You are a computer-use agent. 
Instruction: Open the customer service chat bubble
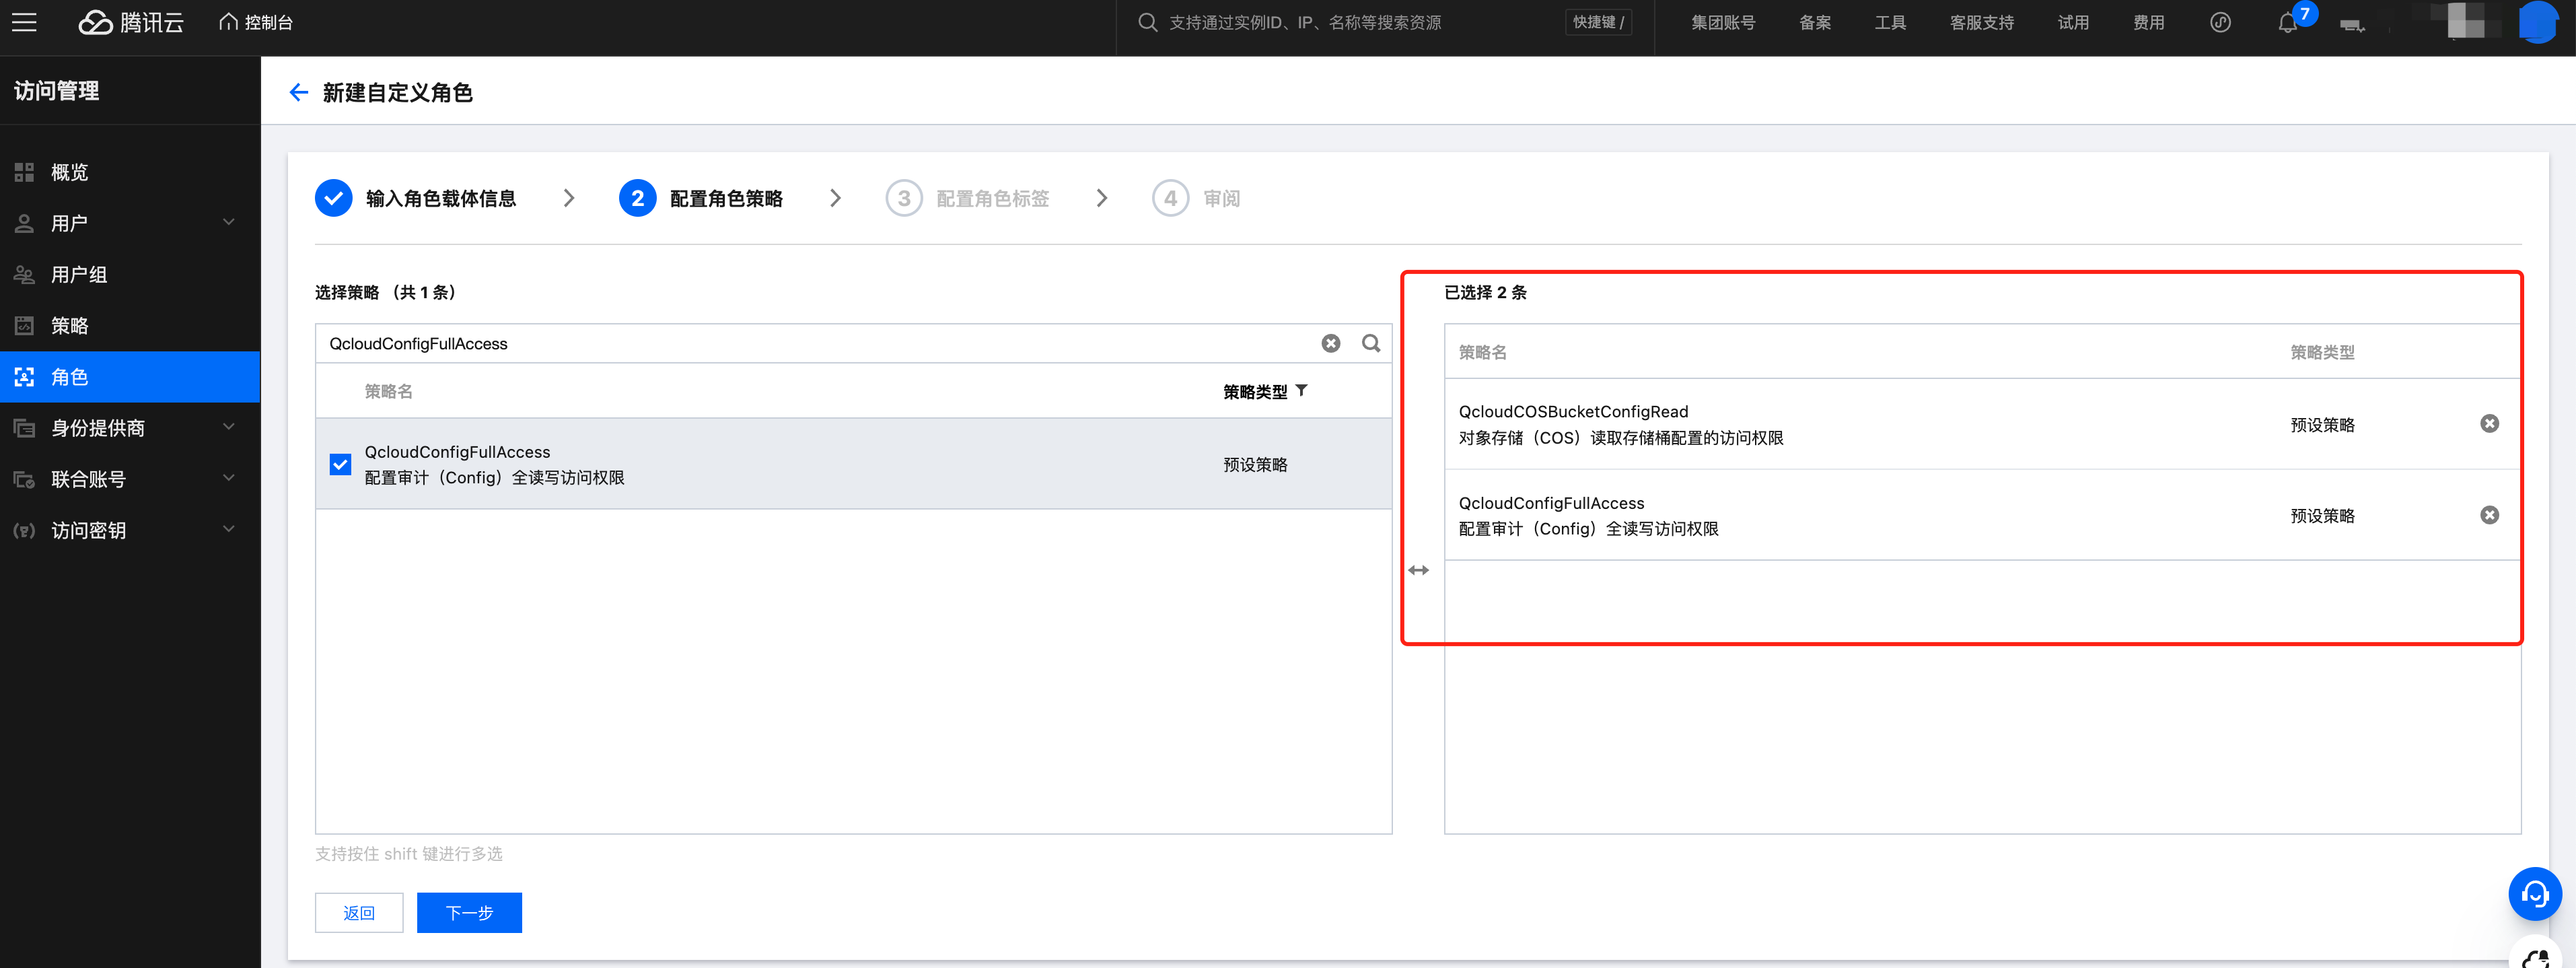tap(2534, 894)
